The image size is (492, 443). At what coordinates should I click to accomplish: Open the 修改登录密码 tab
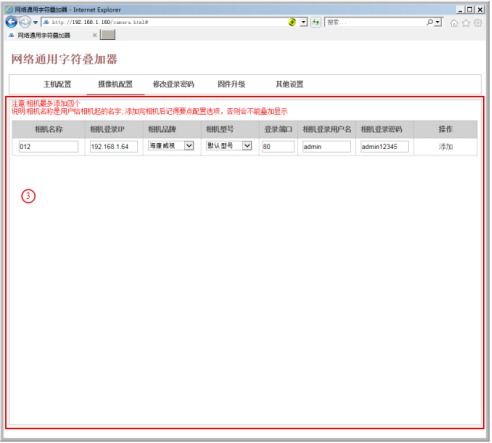pos(173,84)
